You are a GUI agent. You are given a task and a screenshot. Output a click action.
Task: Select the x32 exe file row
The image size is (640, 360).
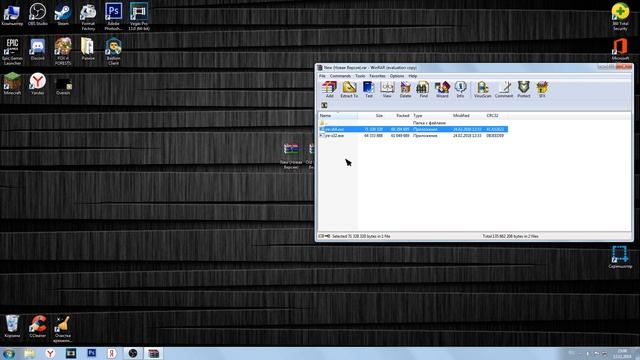pos(413,136)
